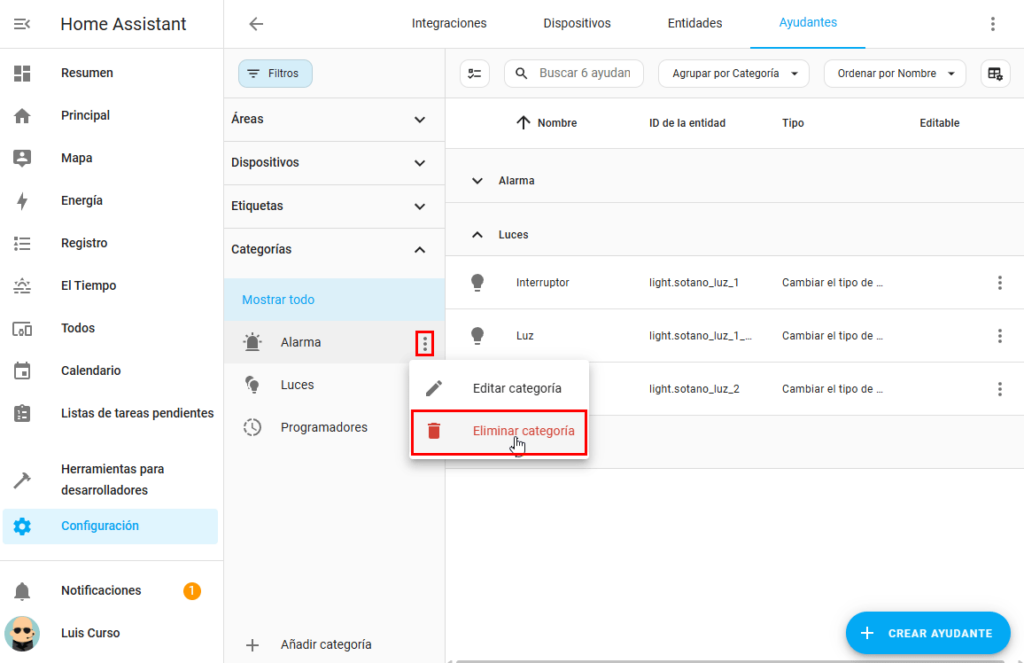Switch to the Dispositivos tab
Viewport: 1024px width, 663px height.
point(577,23)
